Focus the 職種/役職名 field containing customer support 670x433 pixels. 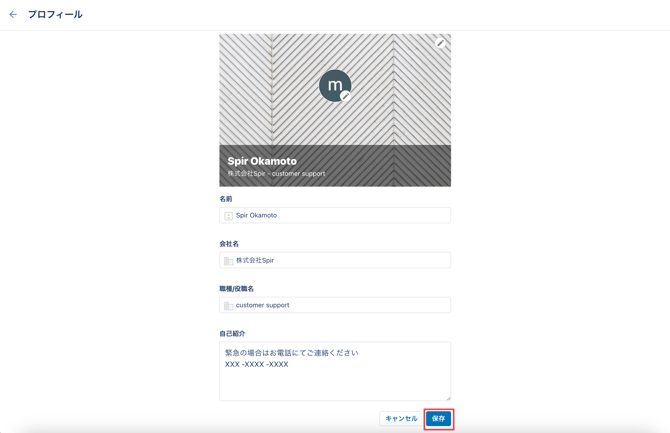click(340, 305)
